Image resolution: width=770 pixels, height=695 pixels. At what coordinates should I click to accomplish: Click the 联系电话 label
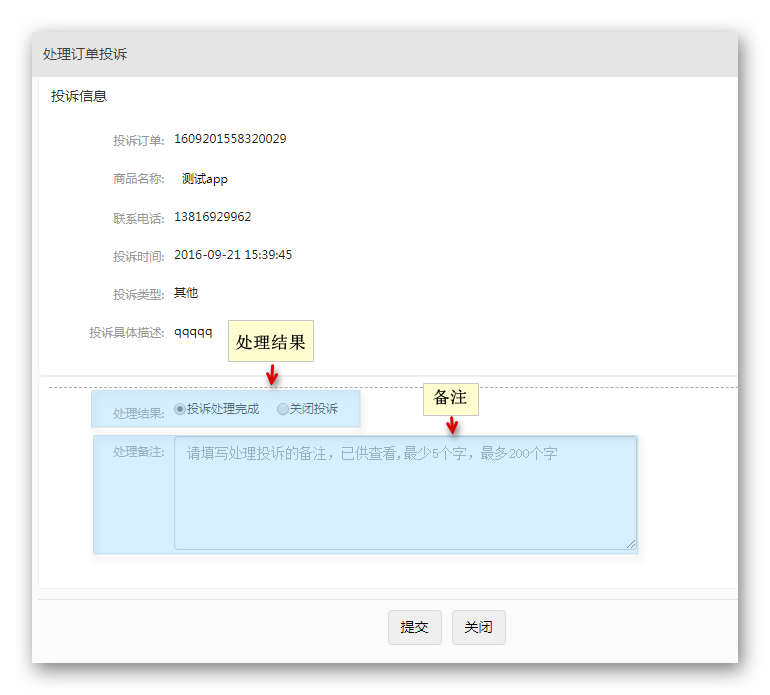point(138,218)
